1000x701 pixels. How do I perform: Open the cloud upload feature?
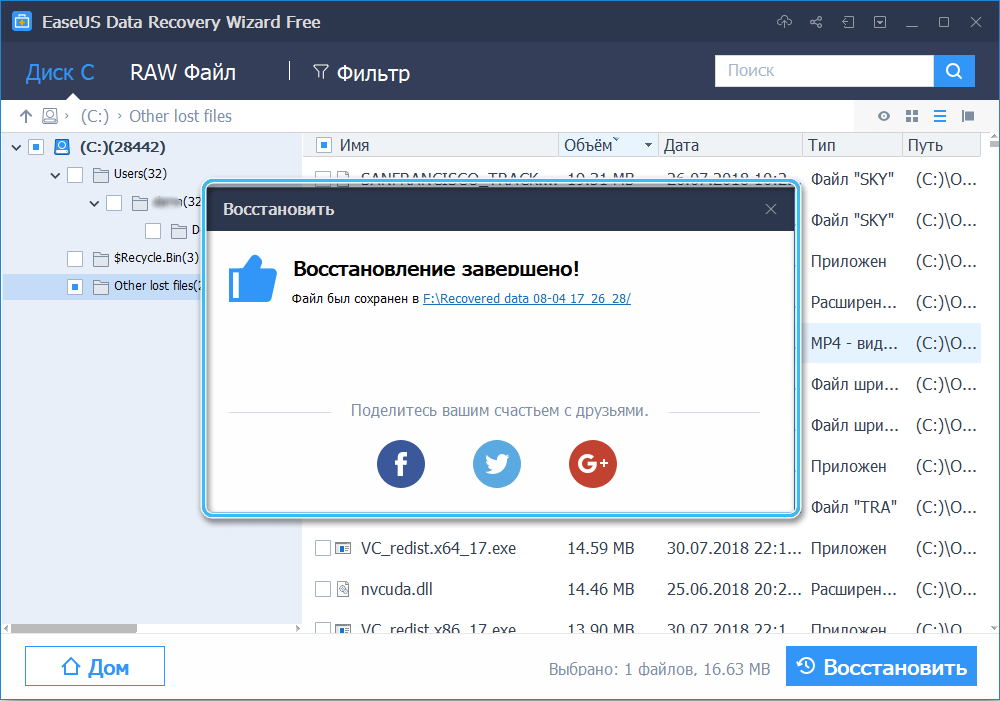(786, 21)
